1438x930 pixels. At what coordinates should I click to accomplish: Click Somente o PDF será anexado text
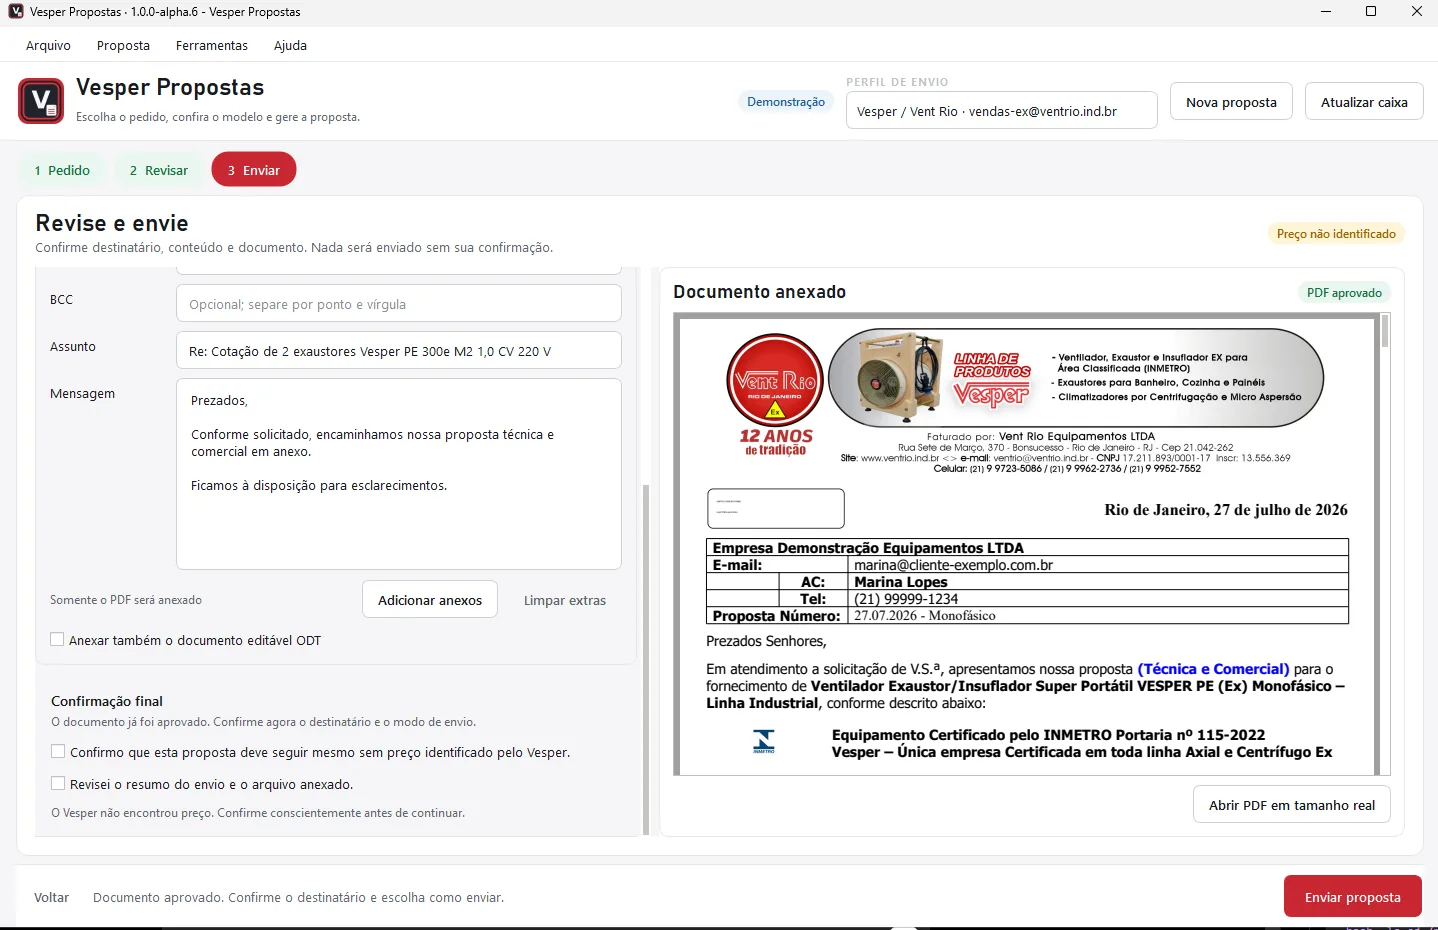pyautogui.click(x=126, y=600)
